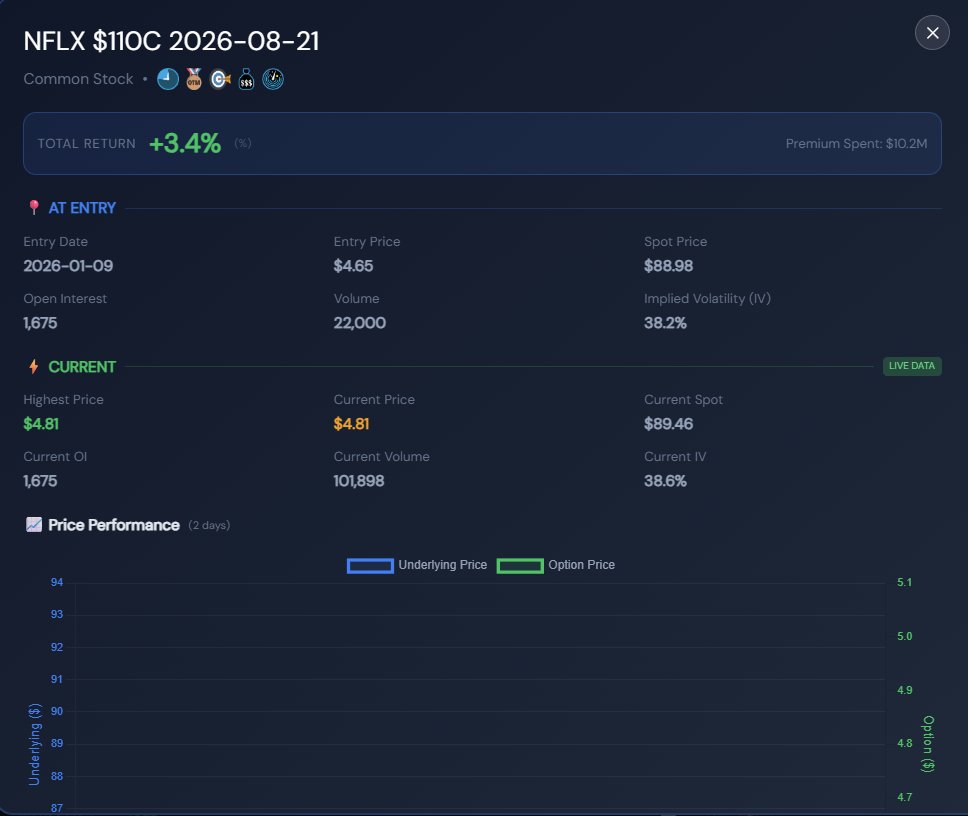
Task: Click the money bag badge icon
Action: click(246, 79)
